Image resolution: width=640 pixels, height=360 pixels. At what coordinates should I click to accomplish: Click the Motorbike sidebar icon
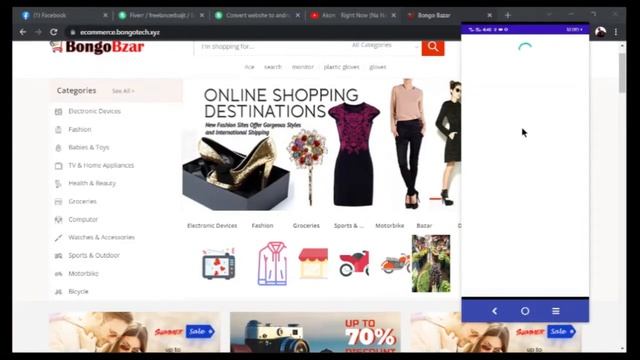58,273
